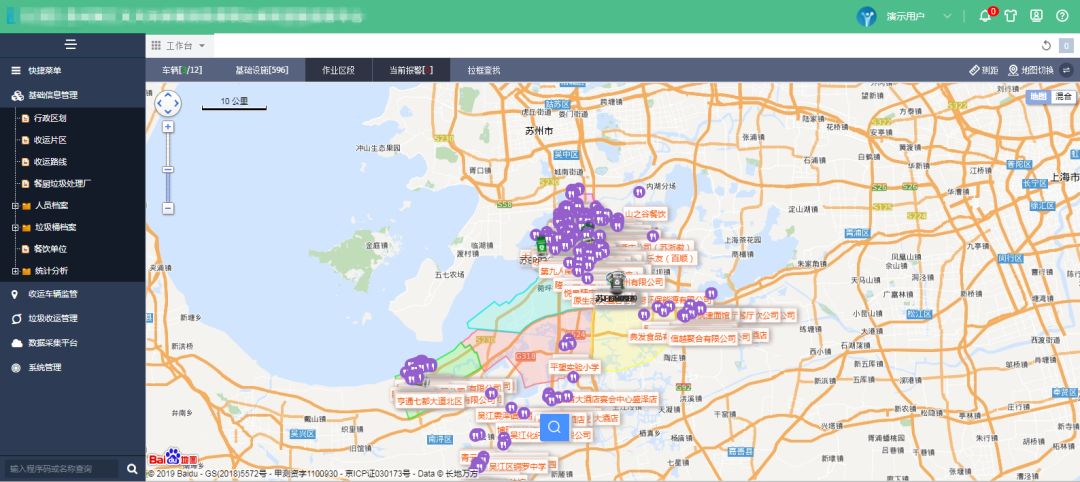Open the 收运车辆监管 menu
This screenshot has height=482, width=1080.
[66, 294]
